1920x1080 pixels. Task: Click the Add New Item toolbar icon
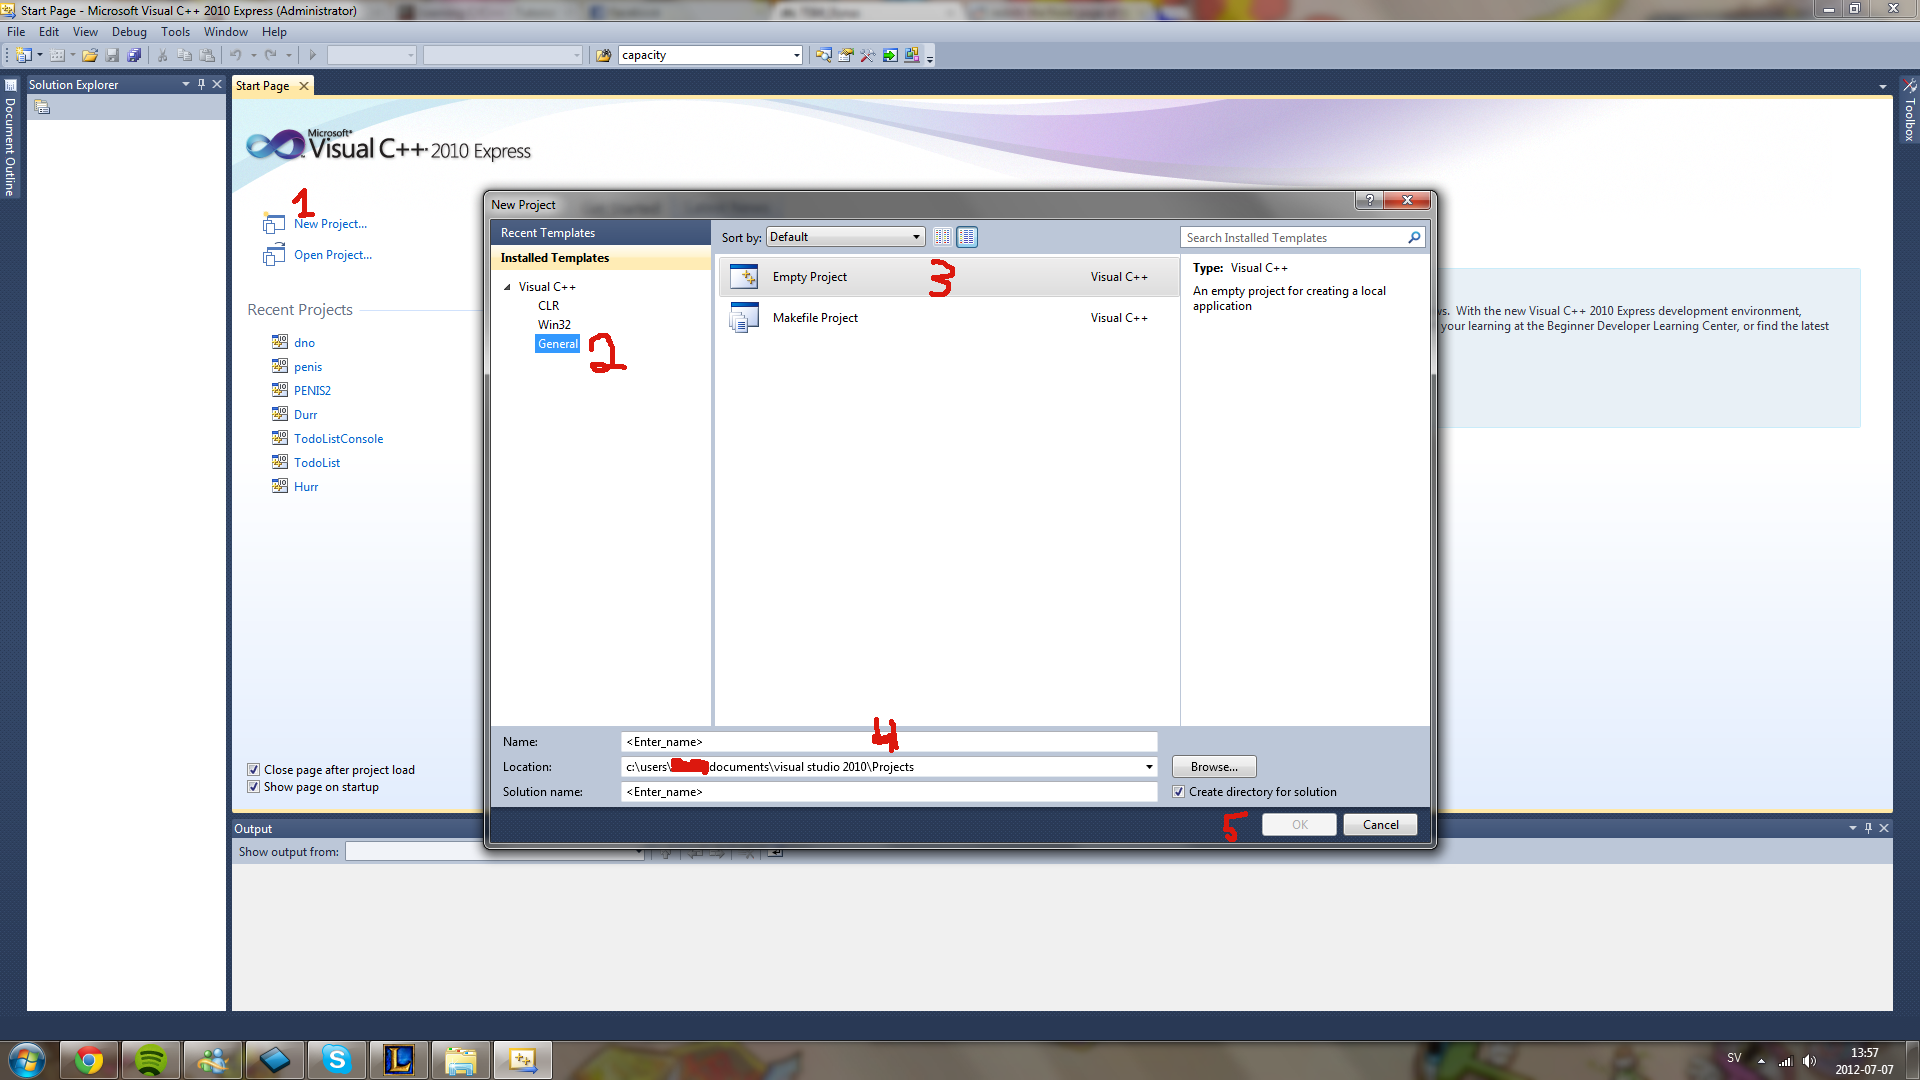pyautogui.click(x=57, y=55)
